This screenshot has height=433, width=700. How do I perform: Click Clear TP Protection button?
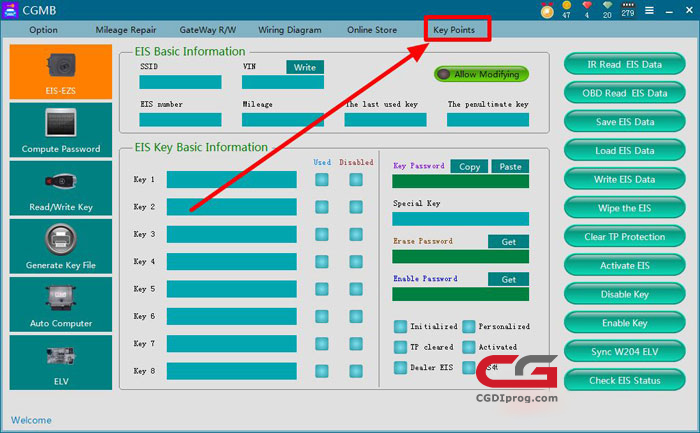[x=625, y=237]
